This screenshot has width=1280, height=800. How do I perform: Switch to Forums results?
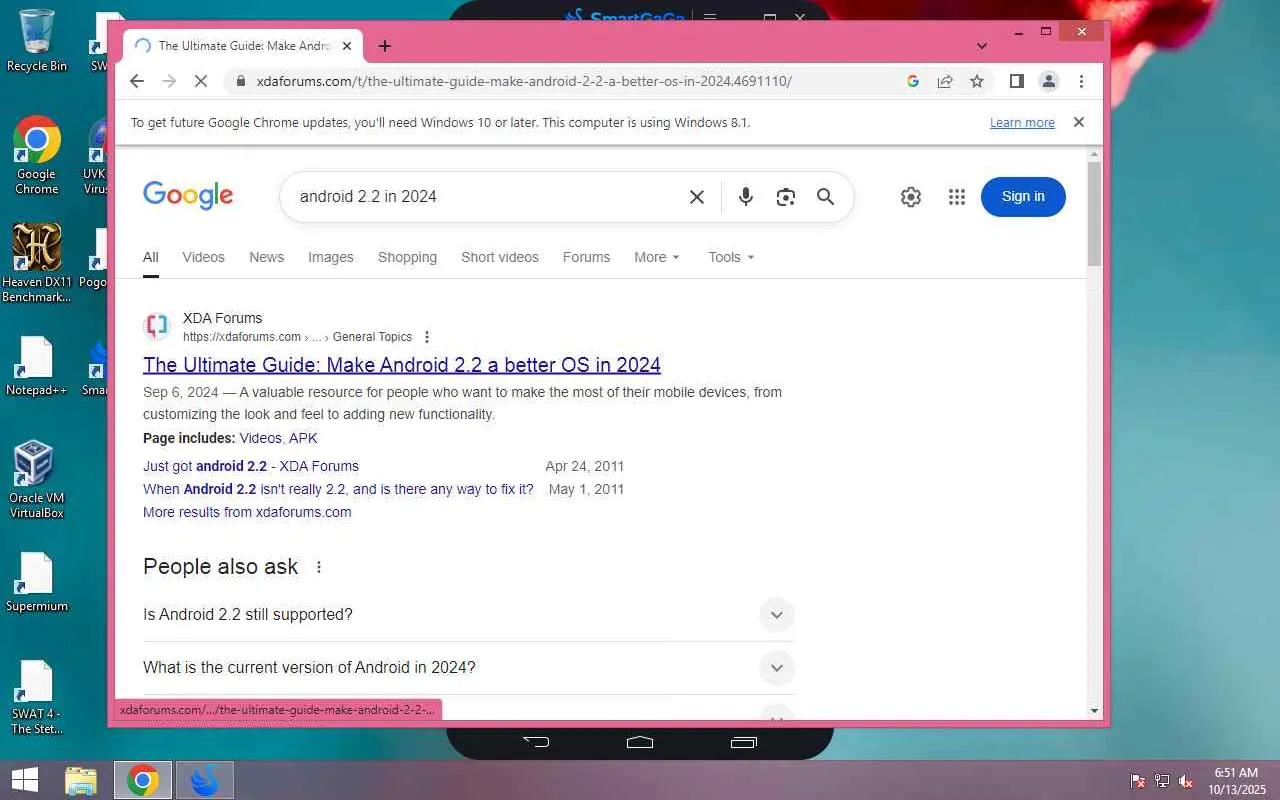[586, 257]
